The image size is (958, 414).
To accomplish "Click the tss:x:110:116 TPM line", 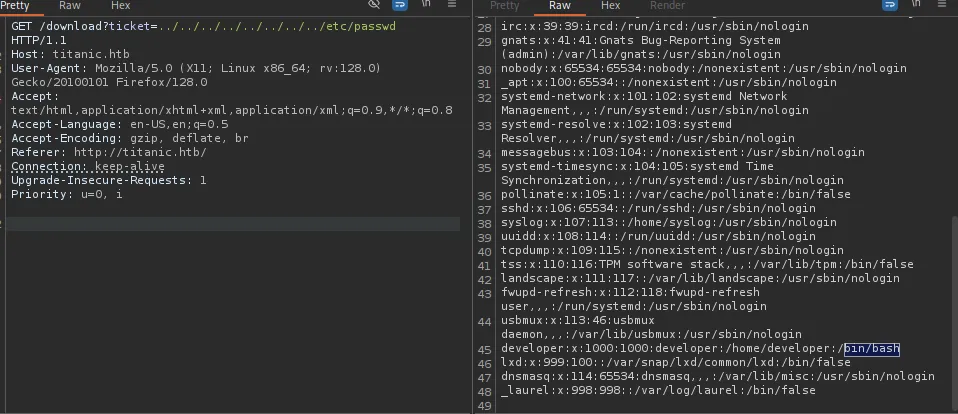I will (708, 265).
